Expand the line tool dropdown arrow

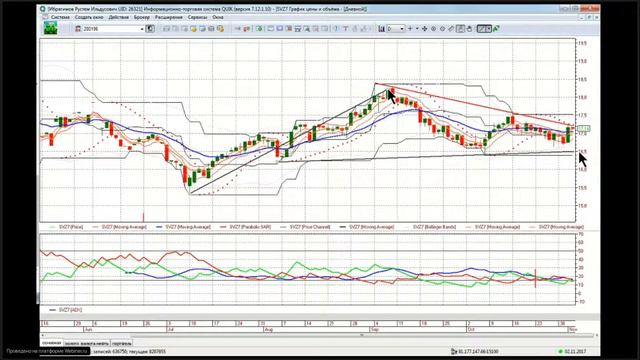[x=489, y=29]
